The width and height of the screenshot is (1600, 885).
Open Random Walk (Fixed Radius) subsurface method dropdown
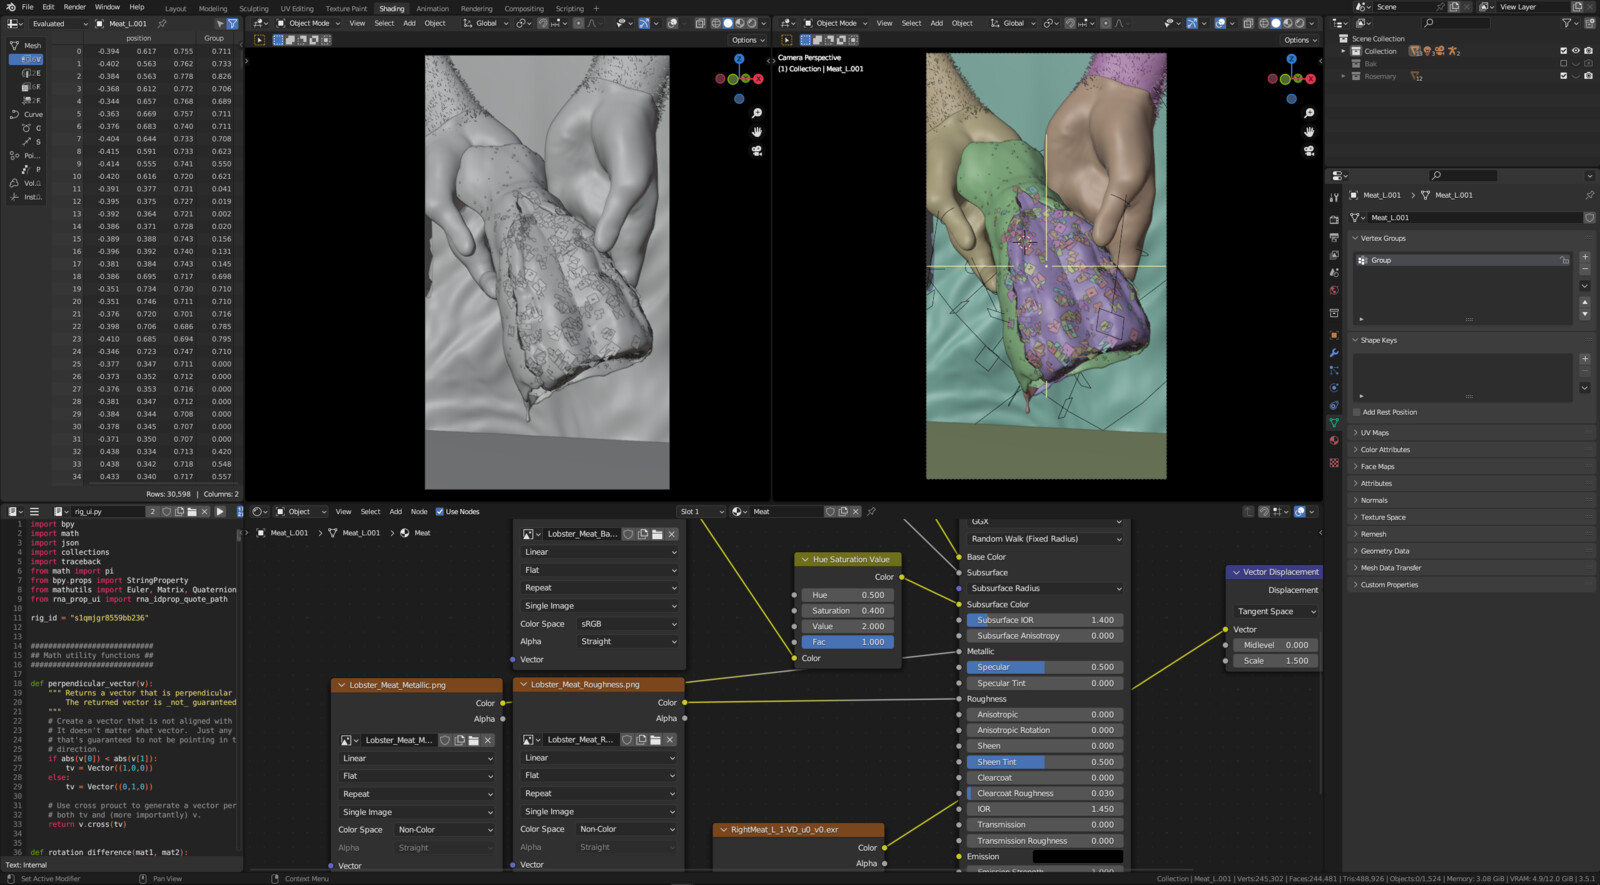tap(1045, 539)
